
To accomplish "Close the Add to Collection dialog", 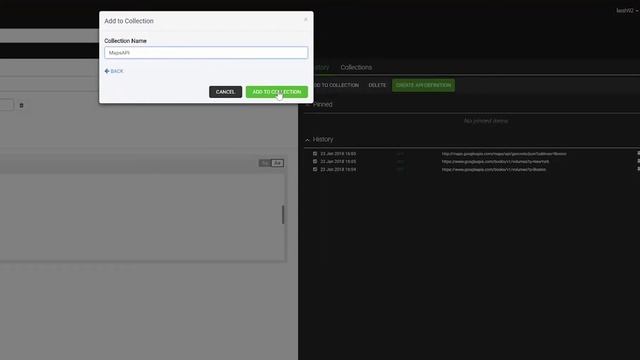I will (x=306, y=19).
